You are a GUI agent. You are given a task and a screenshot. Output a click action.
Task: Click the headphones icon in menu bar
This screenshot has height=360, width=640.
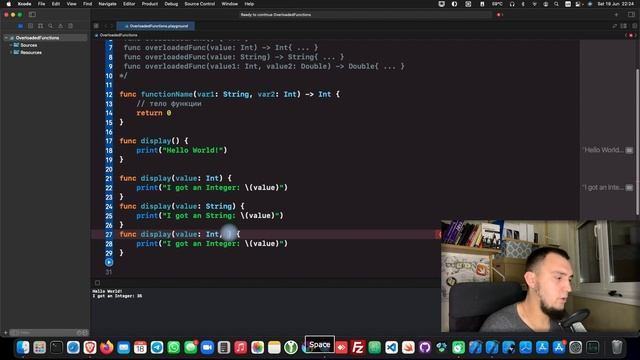[512, 4]
